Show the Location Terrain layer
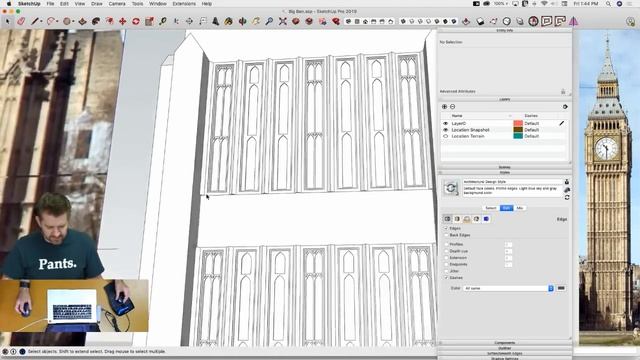 point(445,136)
